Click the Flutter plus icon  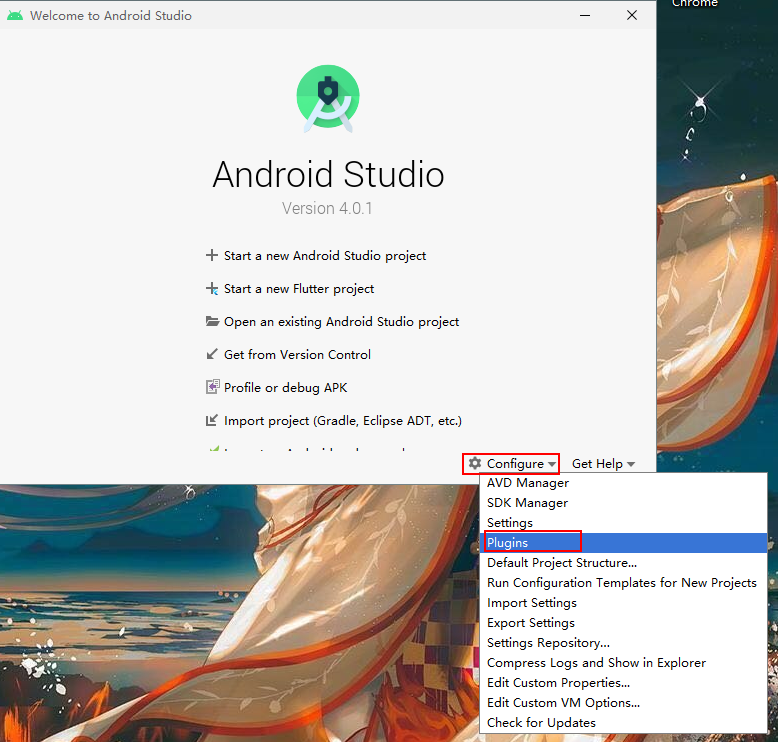(212, 288)
